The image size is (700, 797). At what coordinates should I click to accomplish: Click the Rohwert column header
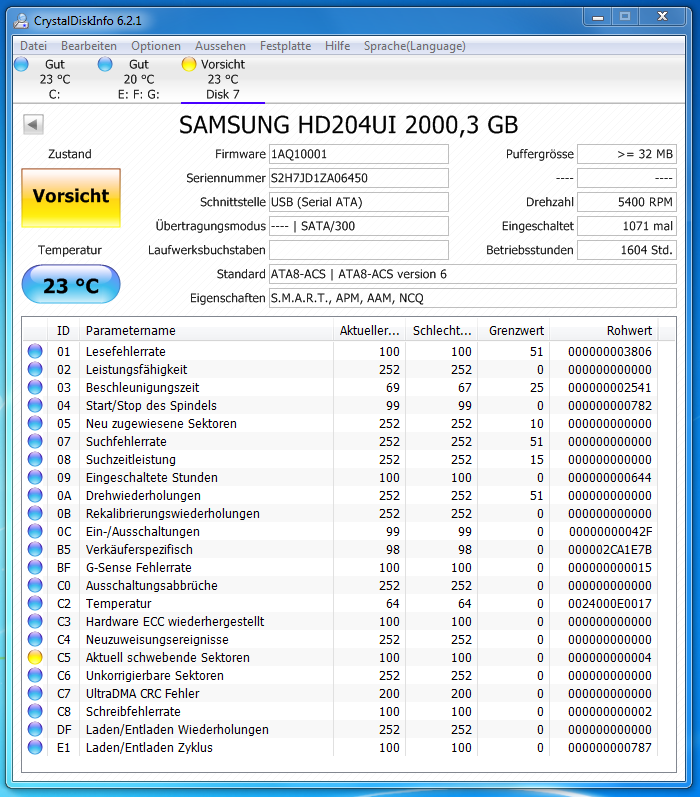604,331
